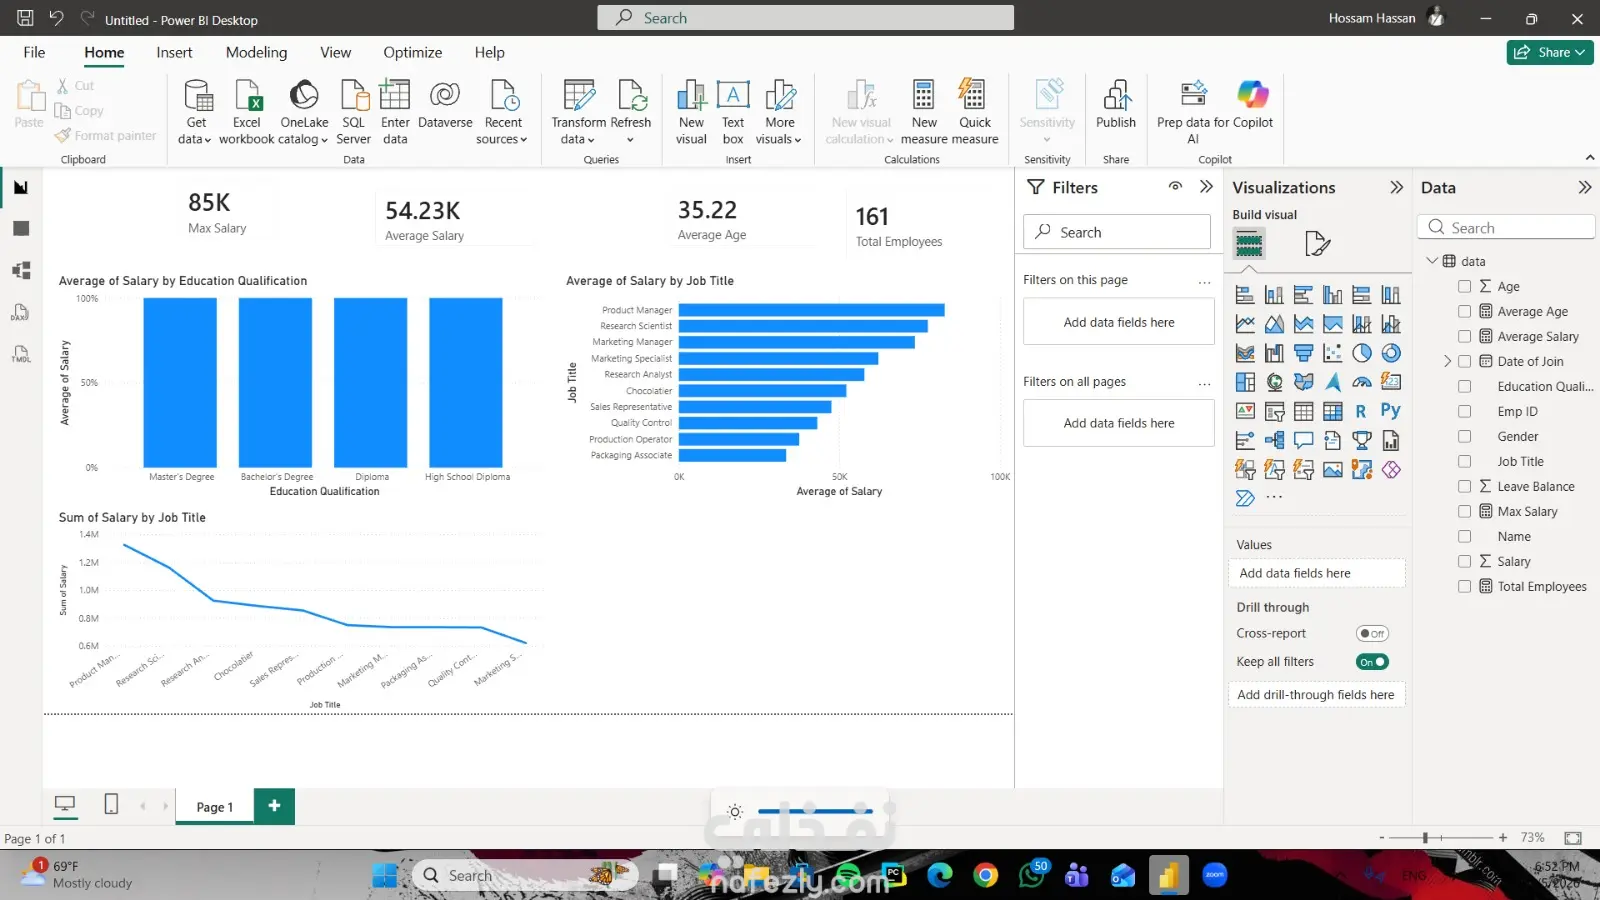Select the Stacked bar chart visual

pos(1245,295)
